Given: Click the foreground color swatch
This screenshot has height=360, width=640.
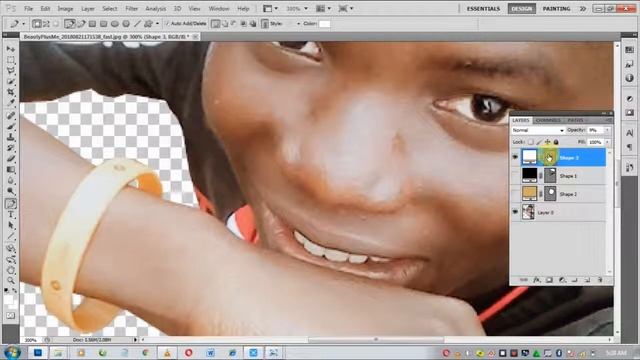Looking at the screenshot, I should click(9, 300).
